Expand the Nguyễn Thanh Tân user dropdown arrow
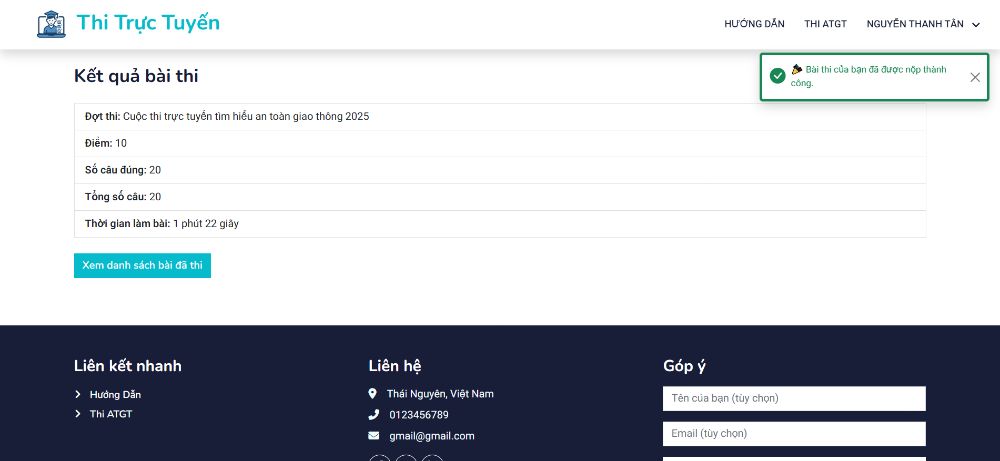This screenshot has height=461, width=1000. pyautogui.click(x=976, y=24)
